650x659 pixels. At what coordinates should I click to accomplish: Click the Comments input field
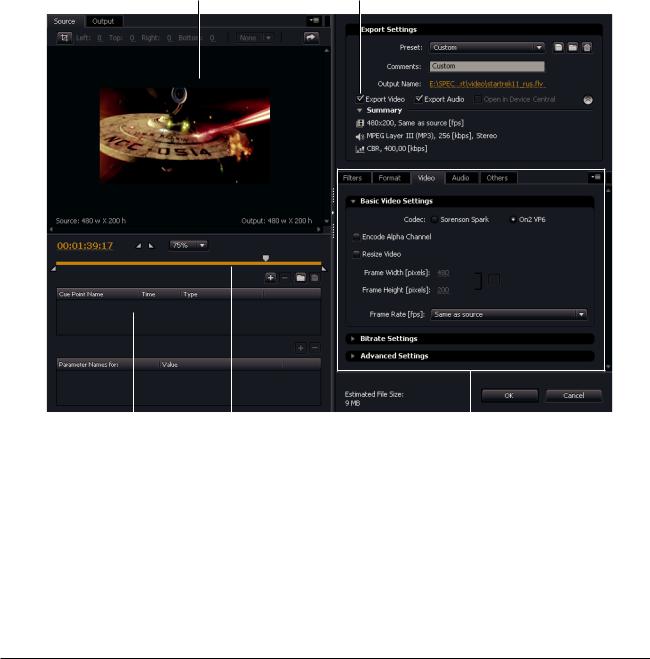tap(487, 66)
